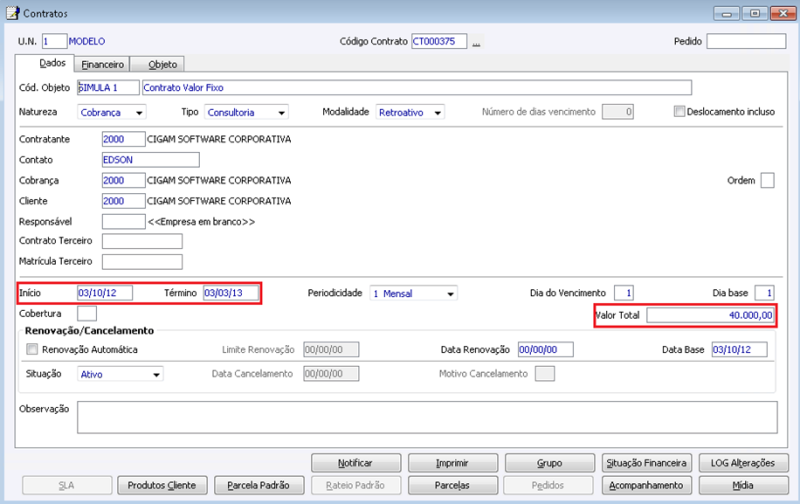Screen dimensions: 800x504
Task: Focus the Contrato Terceiro field
Action: pyautogui.click(x=142, y=241)
